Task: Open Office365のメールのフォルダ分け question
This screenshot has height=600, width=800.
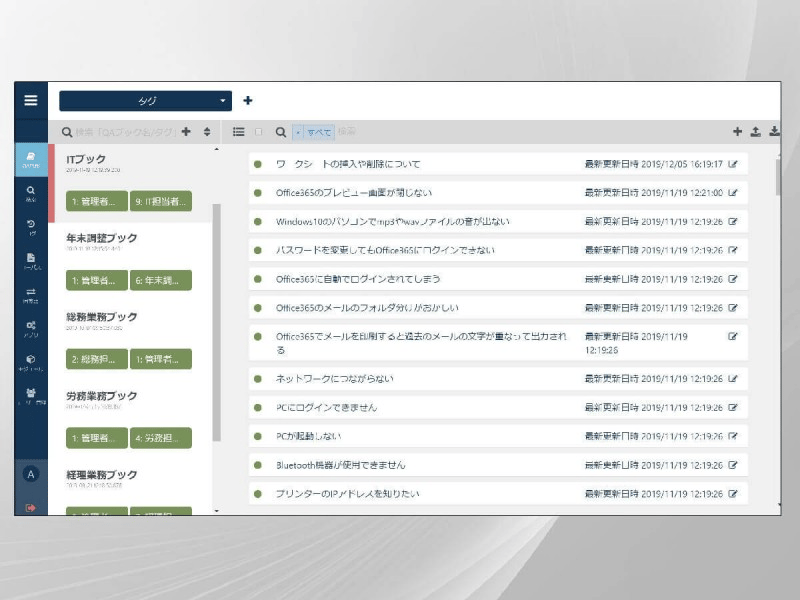Action: pos(367,308)
